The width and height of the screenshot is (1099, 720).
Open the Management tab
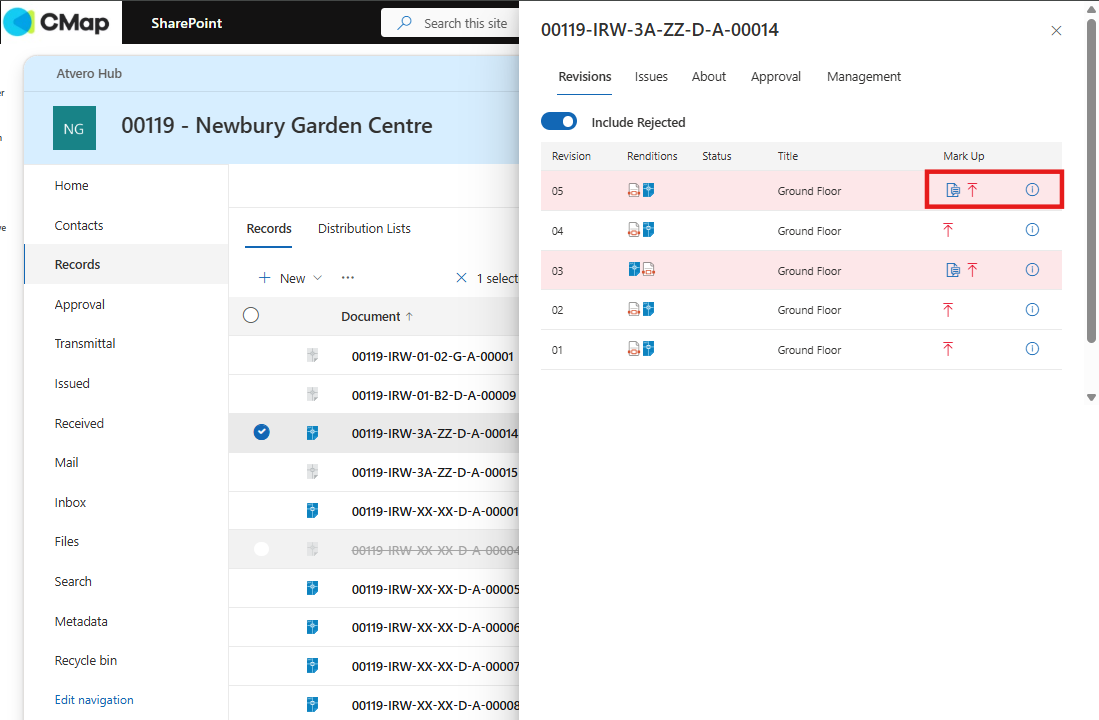pos(864,76)
